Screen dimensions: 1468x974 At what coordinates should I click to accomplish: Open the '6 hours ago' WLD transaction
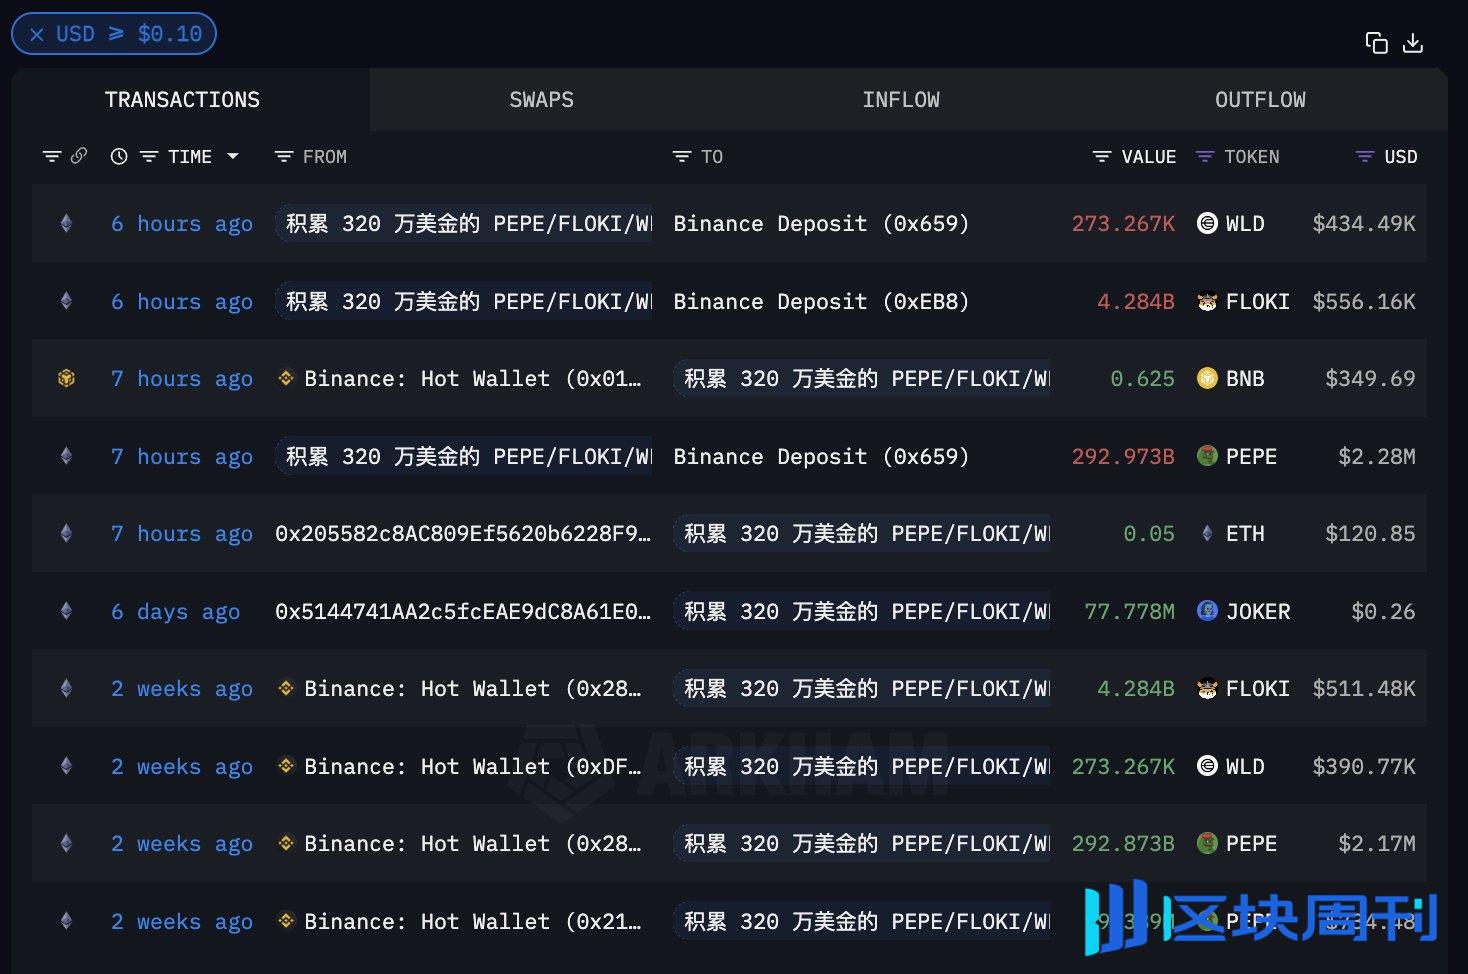(182, 224)
